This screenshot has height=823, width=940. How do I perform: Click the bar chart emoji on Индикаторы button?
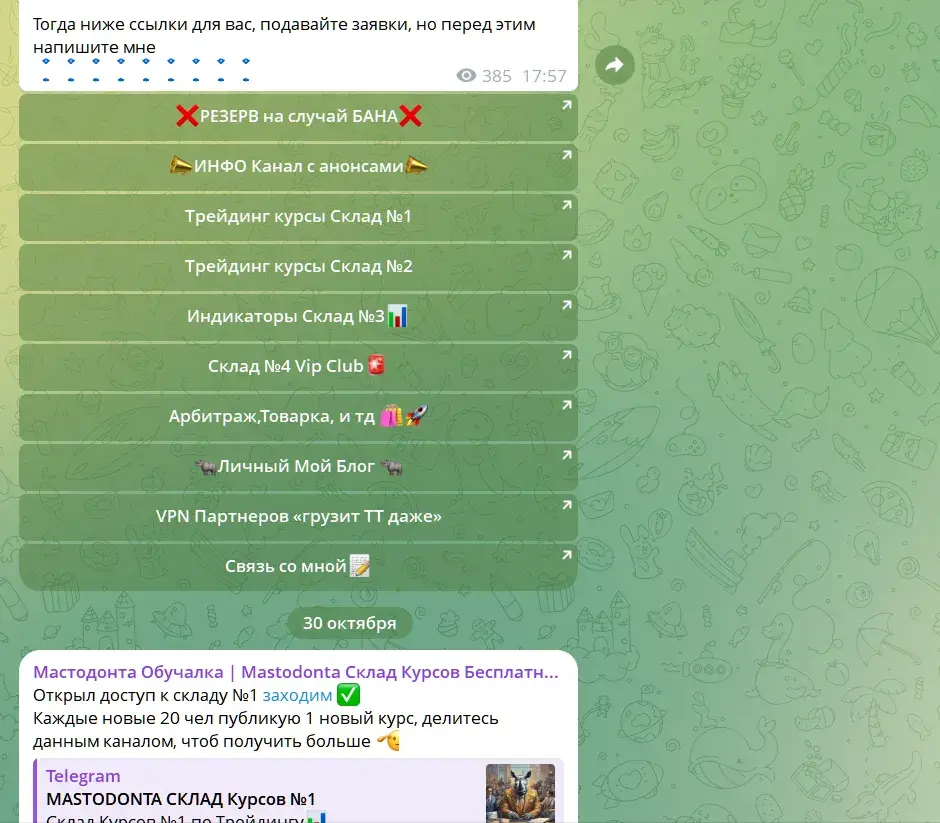coord(397,316)
